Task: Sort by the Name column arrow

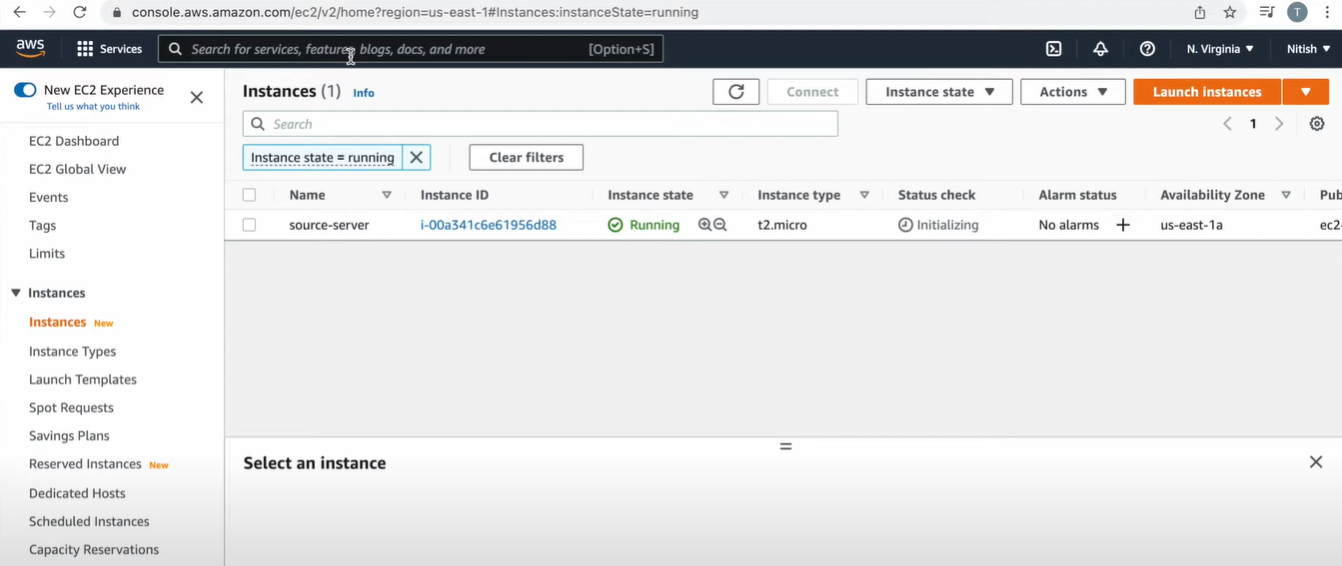Action: click(x=386, y=195)
